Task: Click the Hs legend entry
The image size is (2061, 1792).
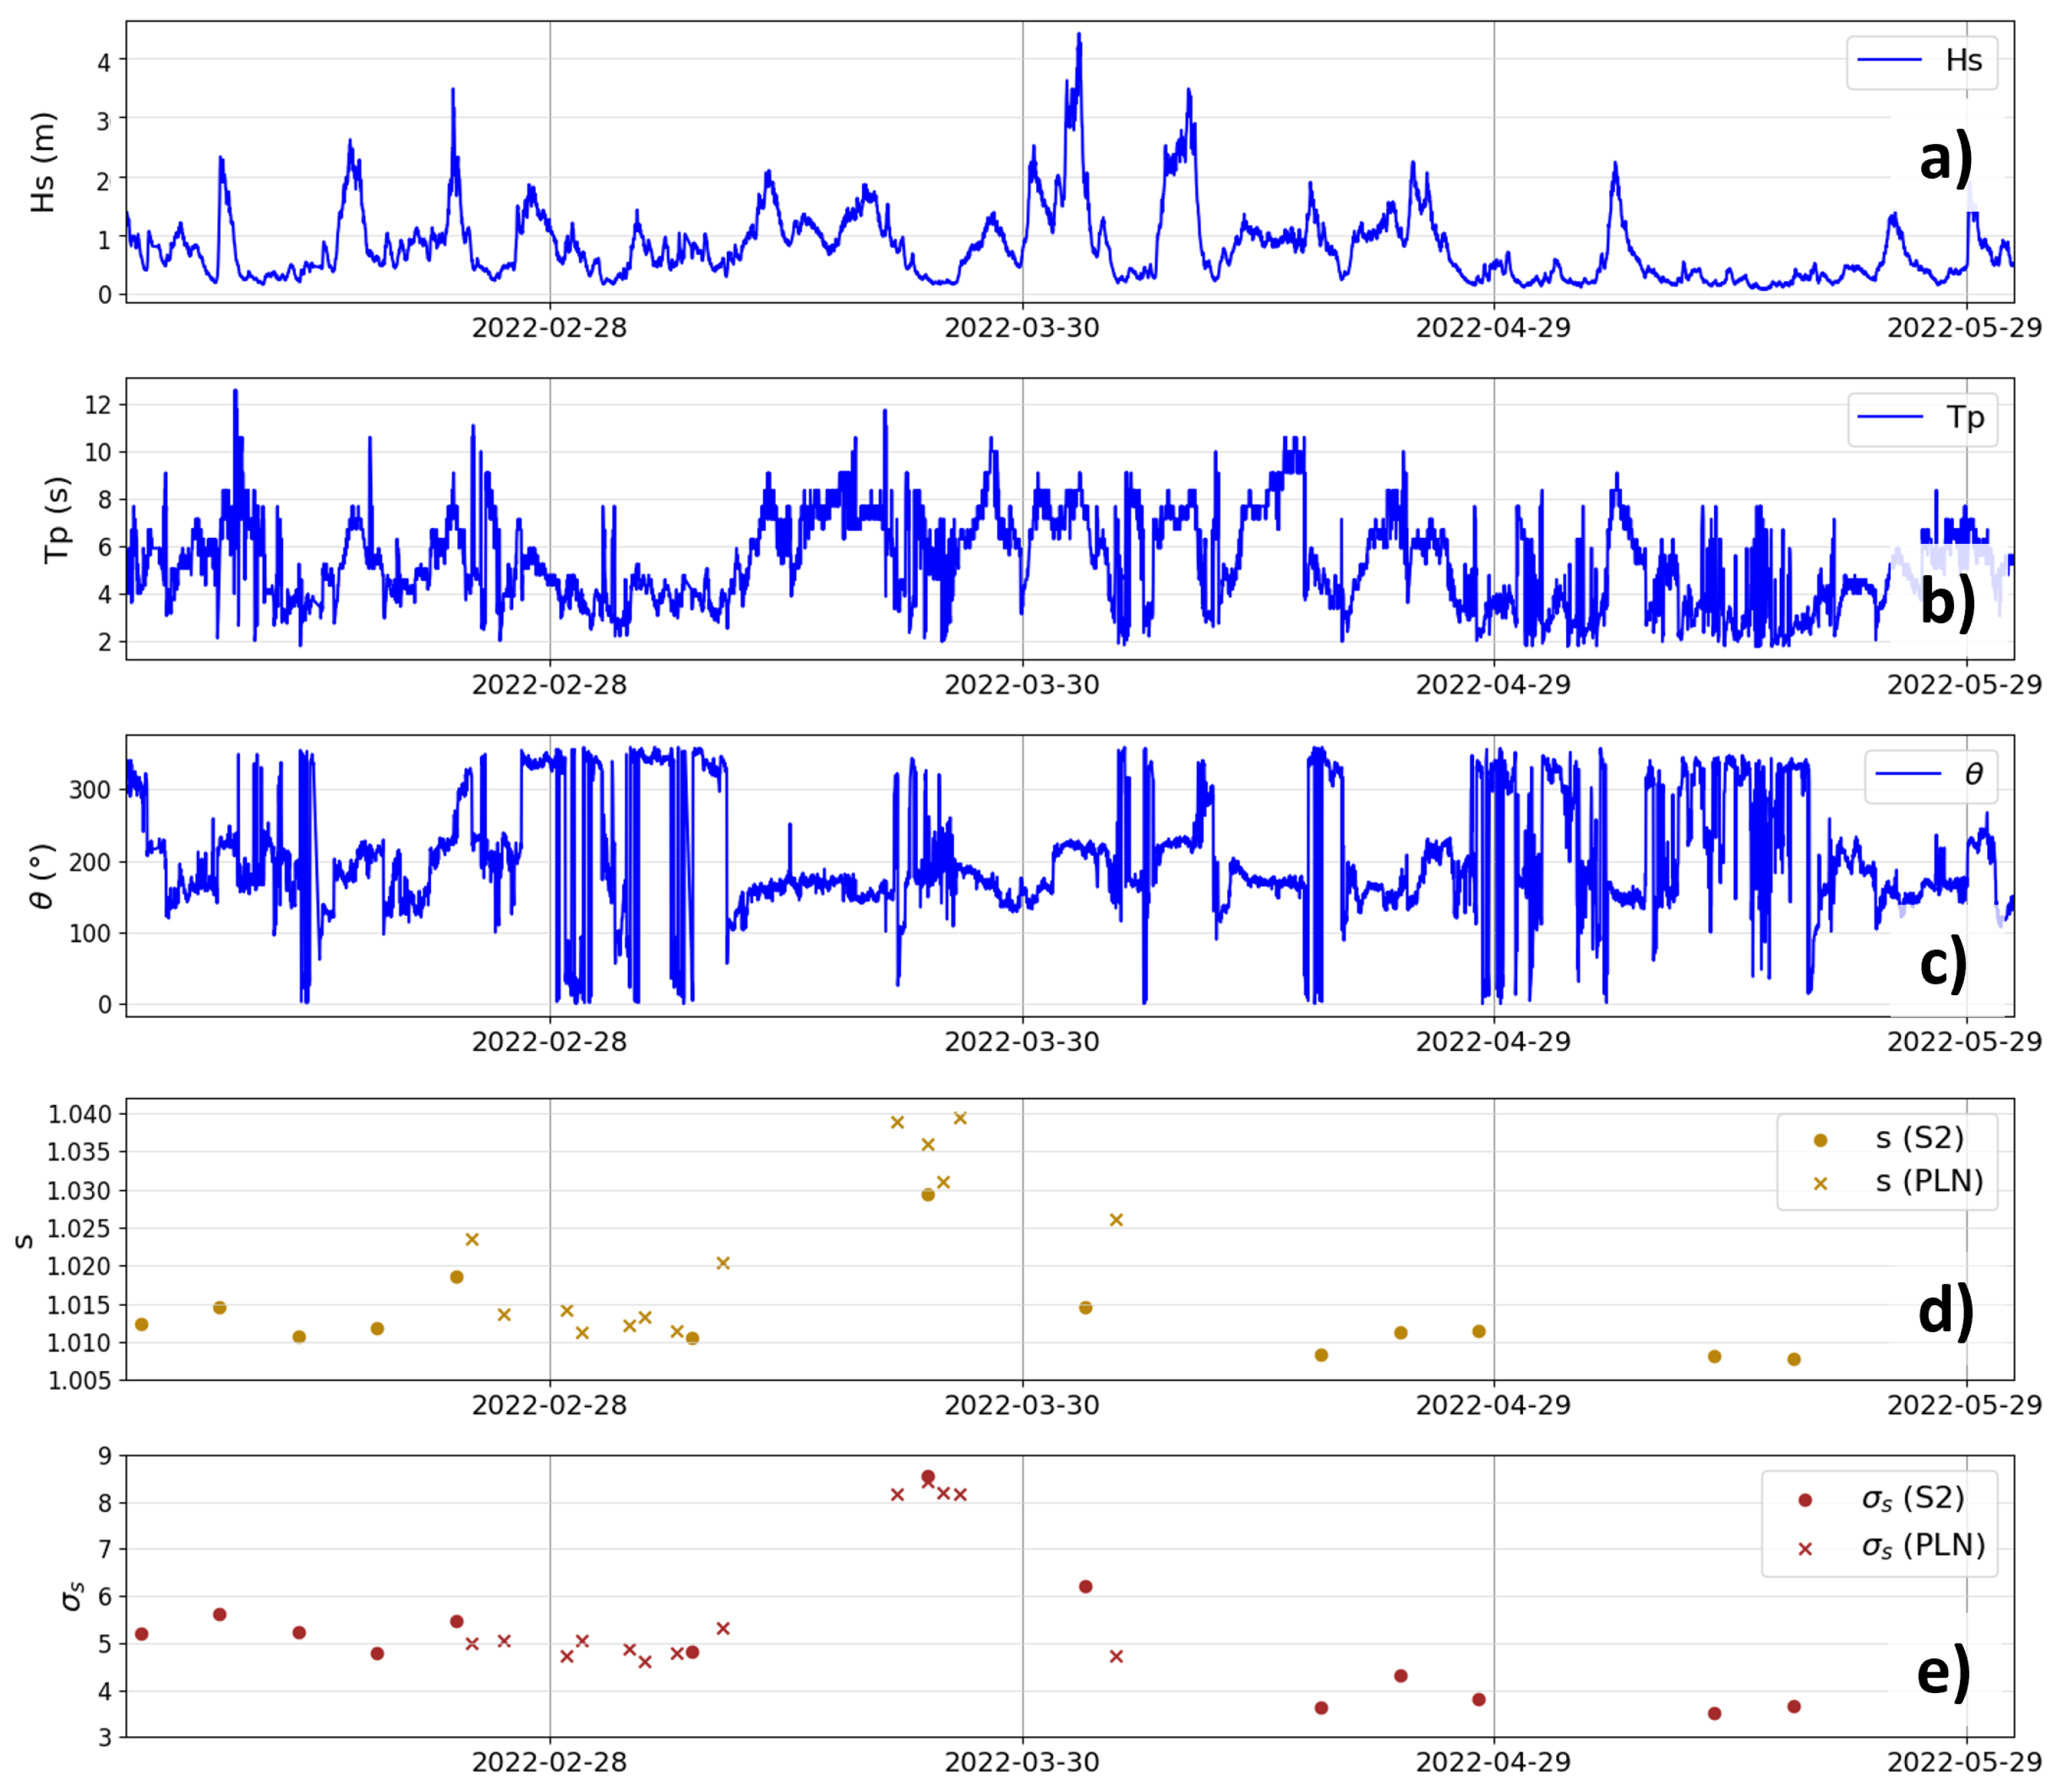Action: pos(1921,62)
